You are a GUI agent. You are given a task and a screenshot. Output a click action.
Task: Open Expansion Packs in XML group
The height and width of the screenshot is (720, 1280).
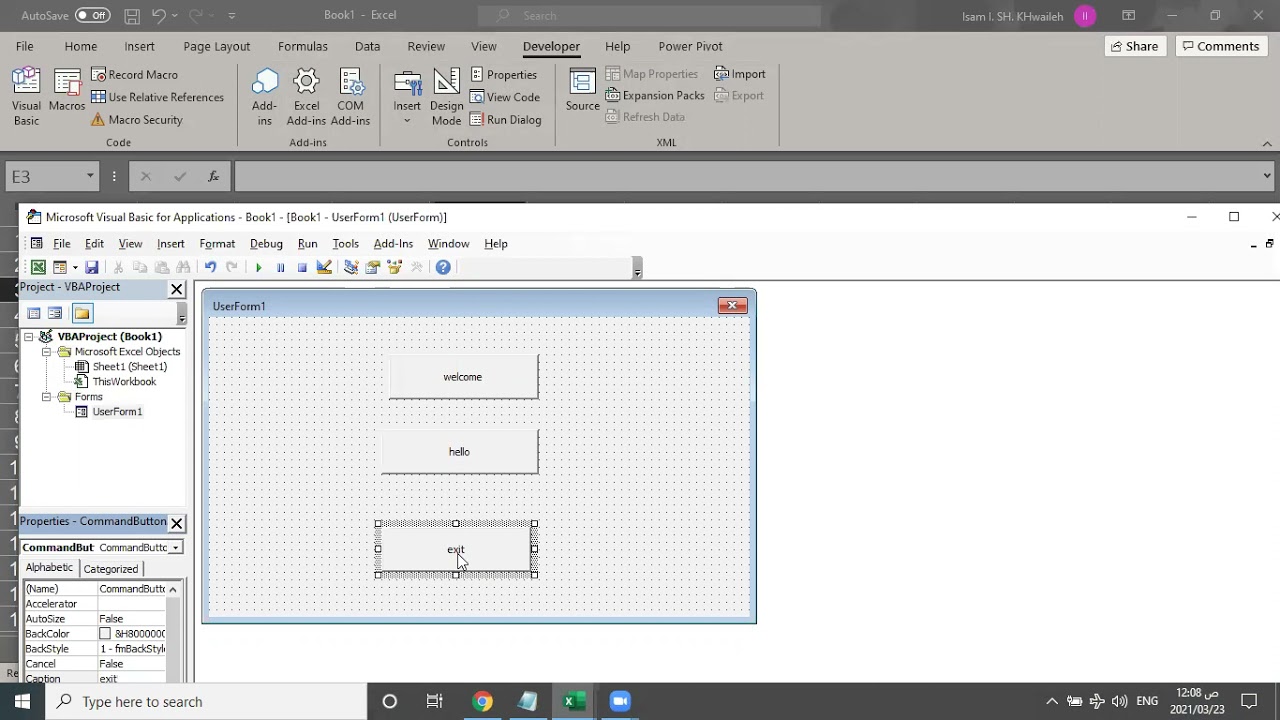[655, 96]
